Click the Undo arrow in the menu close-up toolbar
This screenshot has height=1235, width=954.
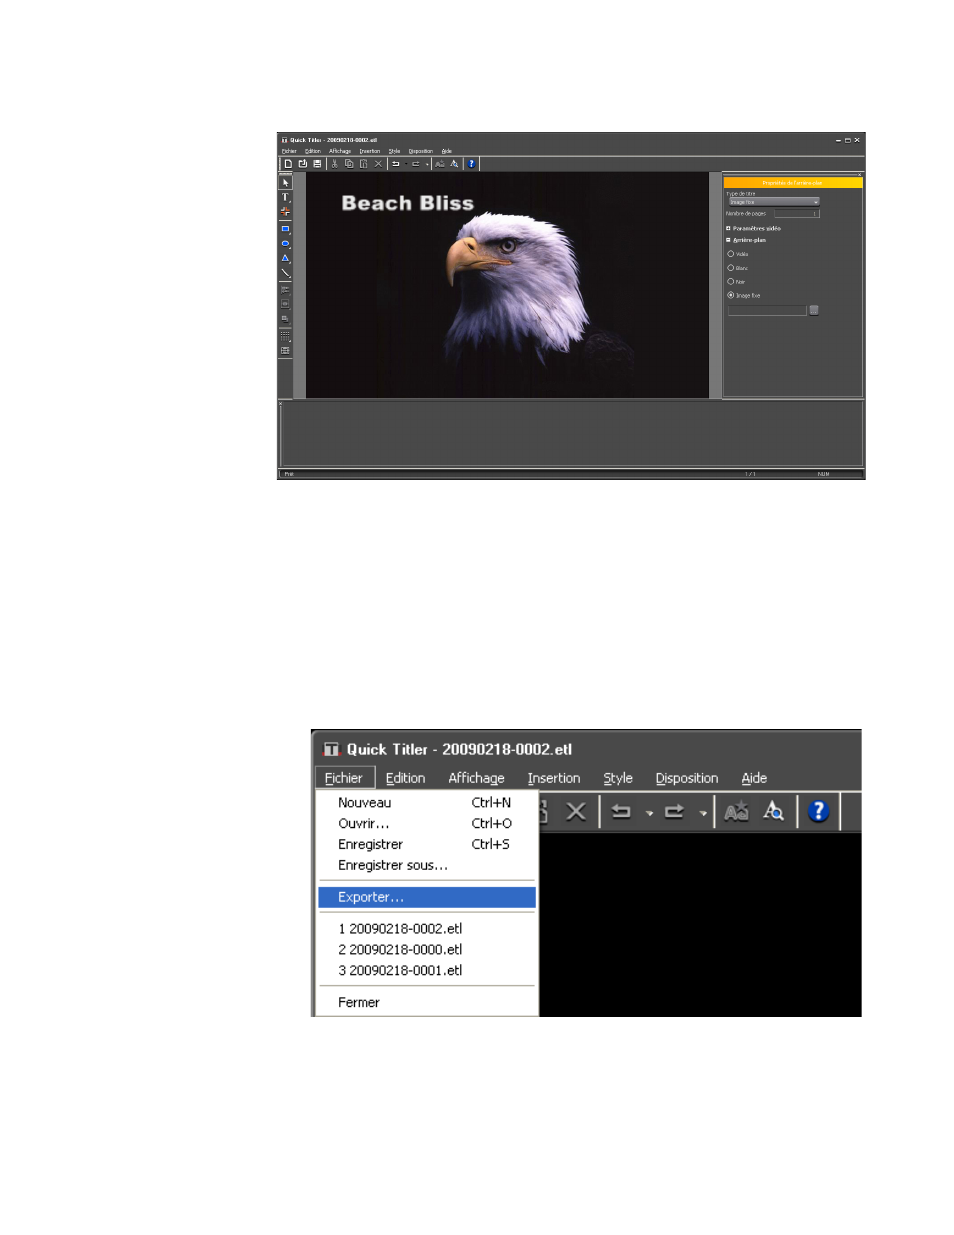(621, 811)
